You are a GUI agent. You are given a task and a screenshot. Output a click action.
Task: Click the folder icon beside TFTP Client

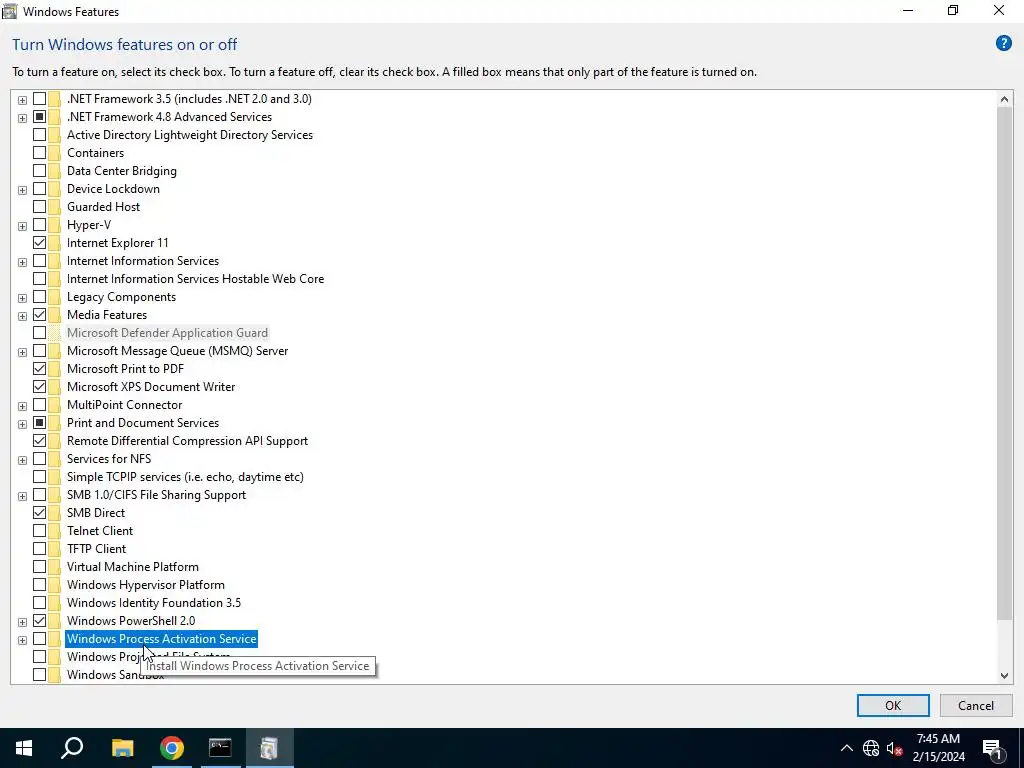pos(54,549)
